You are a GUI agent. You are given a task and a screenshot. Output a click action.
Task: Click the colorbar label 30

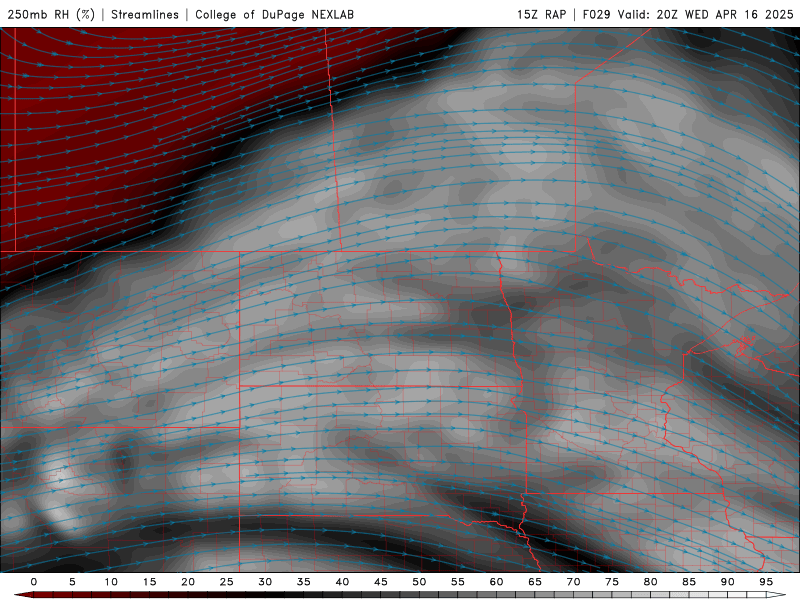coord(265,582)
